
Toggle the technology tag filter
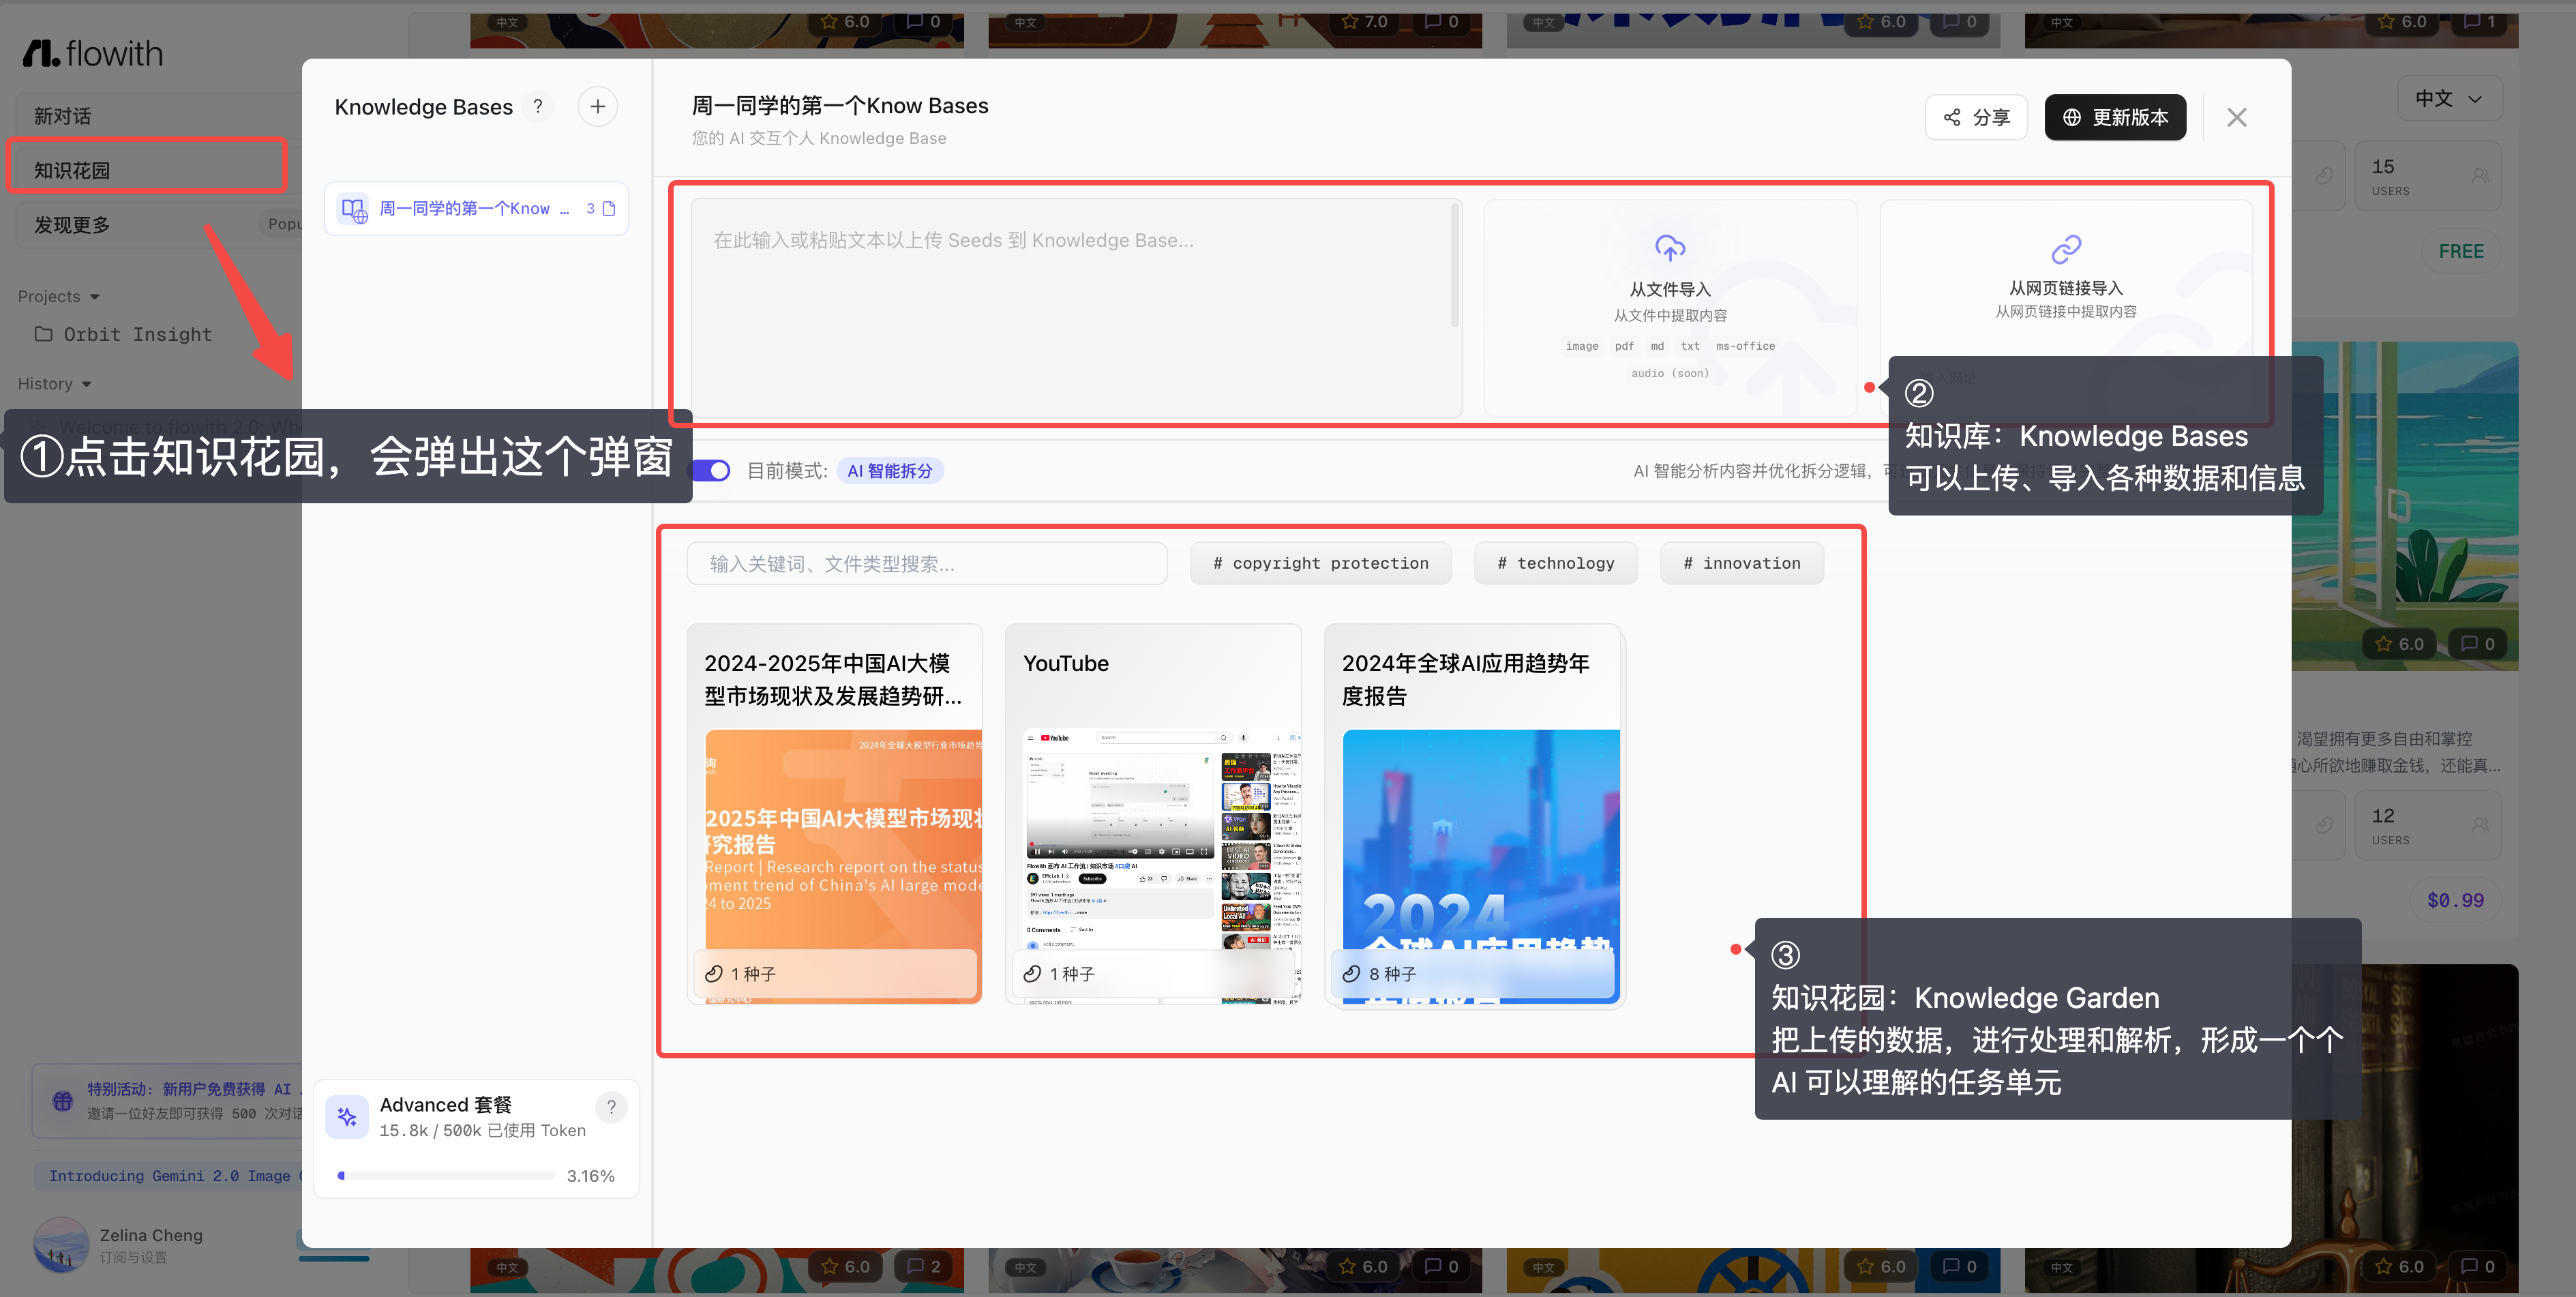[x=1555, y=563]
